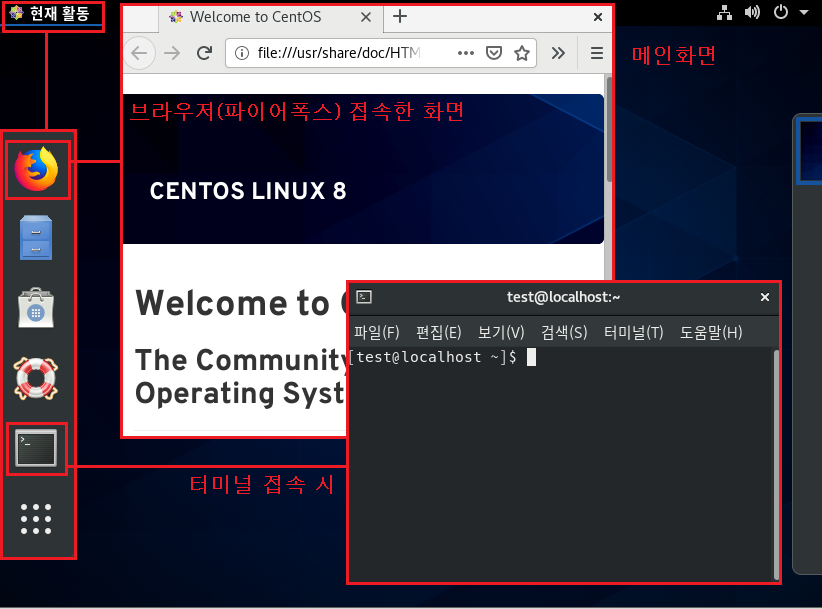Open the Firefox hamburger menu
The height and width of the screenshot is (609, 822).
(x=597, y=53)
